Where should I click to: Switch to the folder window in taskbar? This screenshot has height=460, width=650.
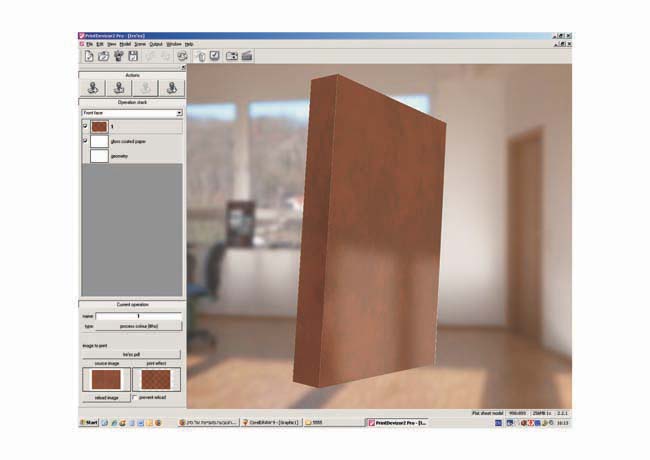pyautogui.click(x=334, y=423)
